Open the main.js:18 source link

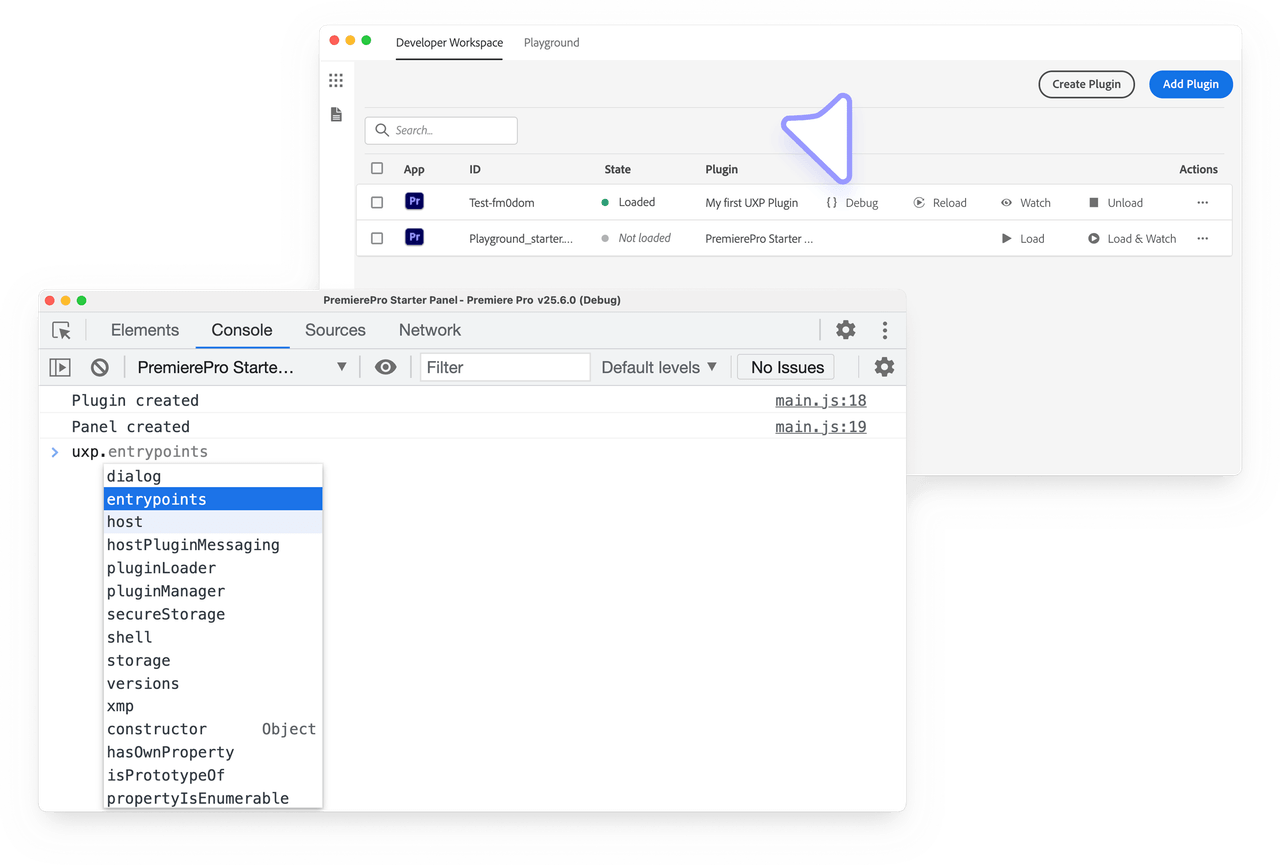point(820,400)
